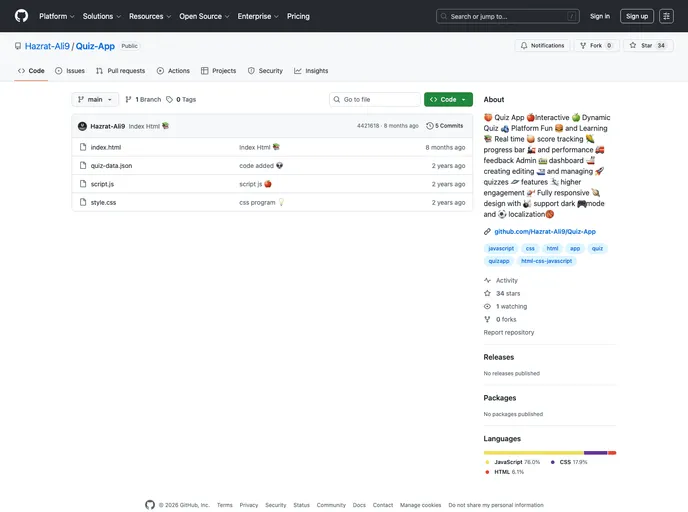Image resolution: width=688 pixels, height=512 pixels.
Task: Click the Notifications bell button
Action: coord(542,46)
